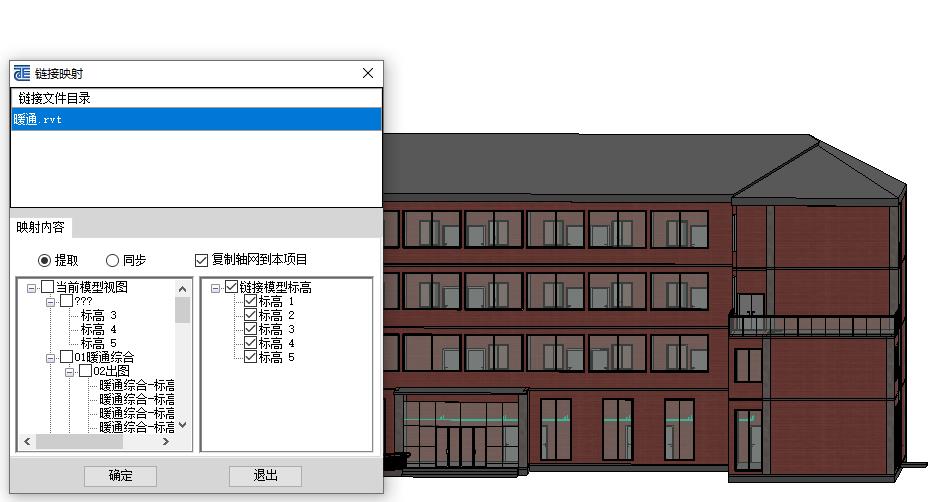Uncheck 复制轴网到本项目 checkbox
Image resolution: width=941 pixels, height=502 pixels.
[x=202, y=260]
